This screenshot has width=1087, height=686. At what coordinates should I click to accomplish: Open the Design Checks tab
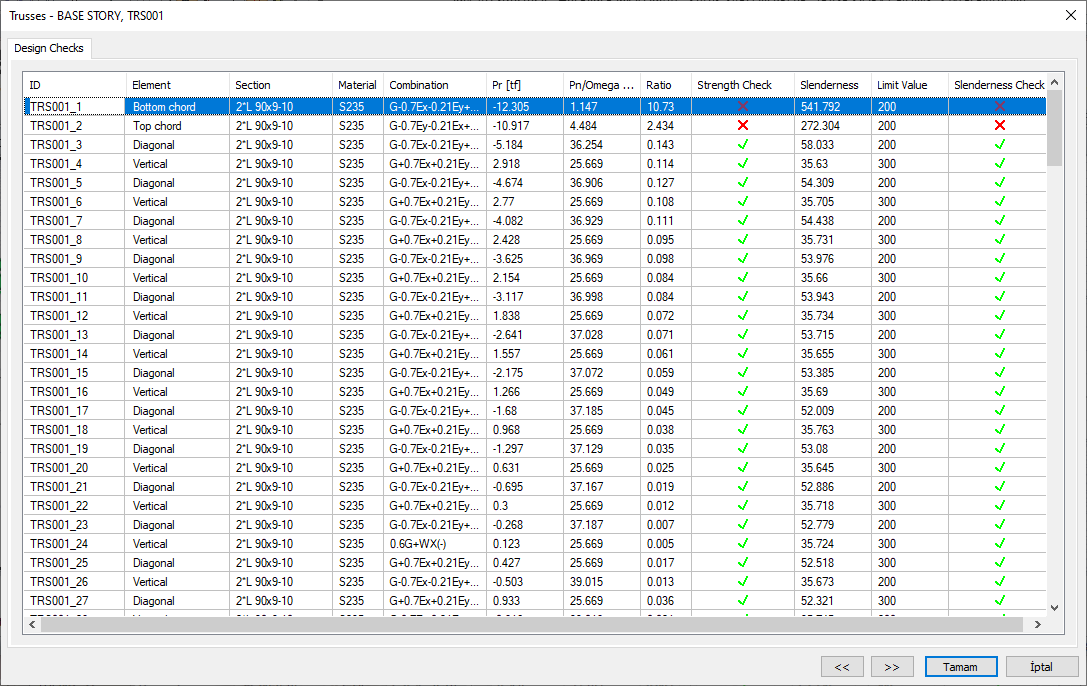(50, 48)
